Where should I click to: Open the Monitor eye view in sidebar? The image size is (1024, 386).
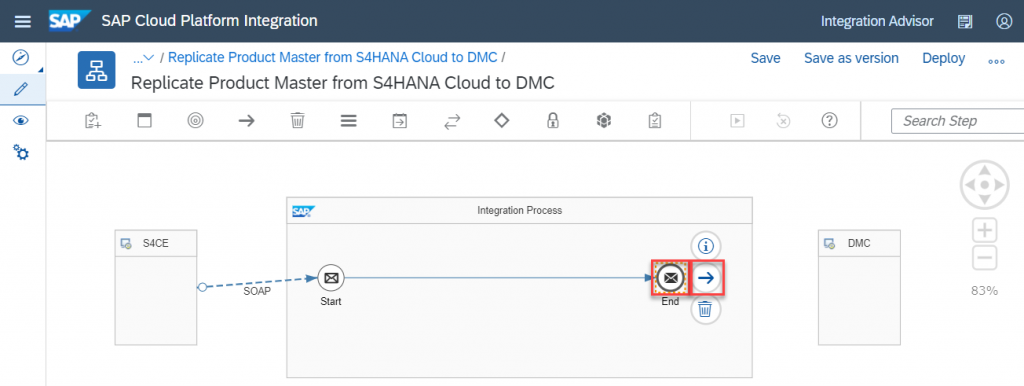(x=21, y=121)
